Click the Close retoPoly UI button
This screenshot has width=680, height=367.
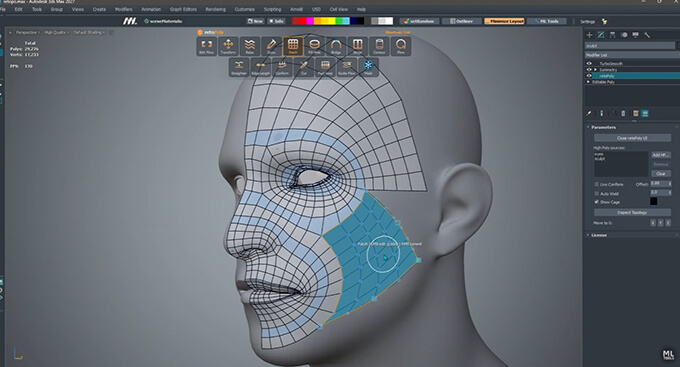[632, 138]
